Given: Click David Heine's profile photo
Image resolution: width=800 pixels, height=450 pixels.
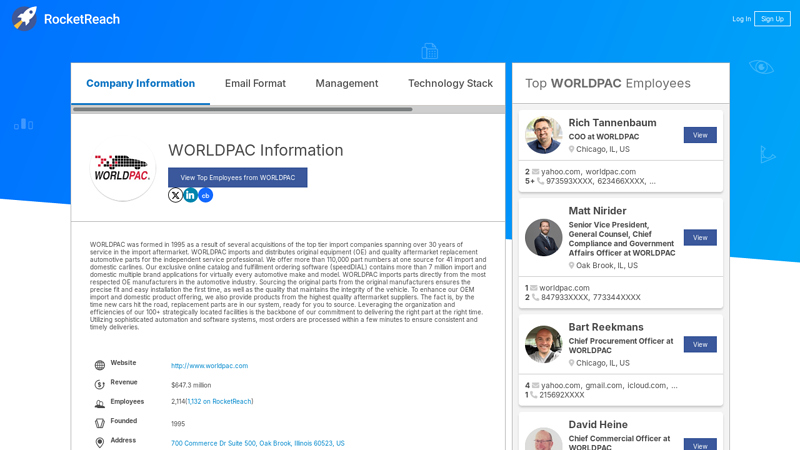Looking at the screenshot, I should click(543, 439).
